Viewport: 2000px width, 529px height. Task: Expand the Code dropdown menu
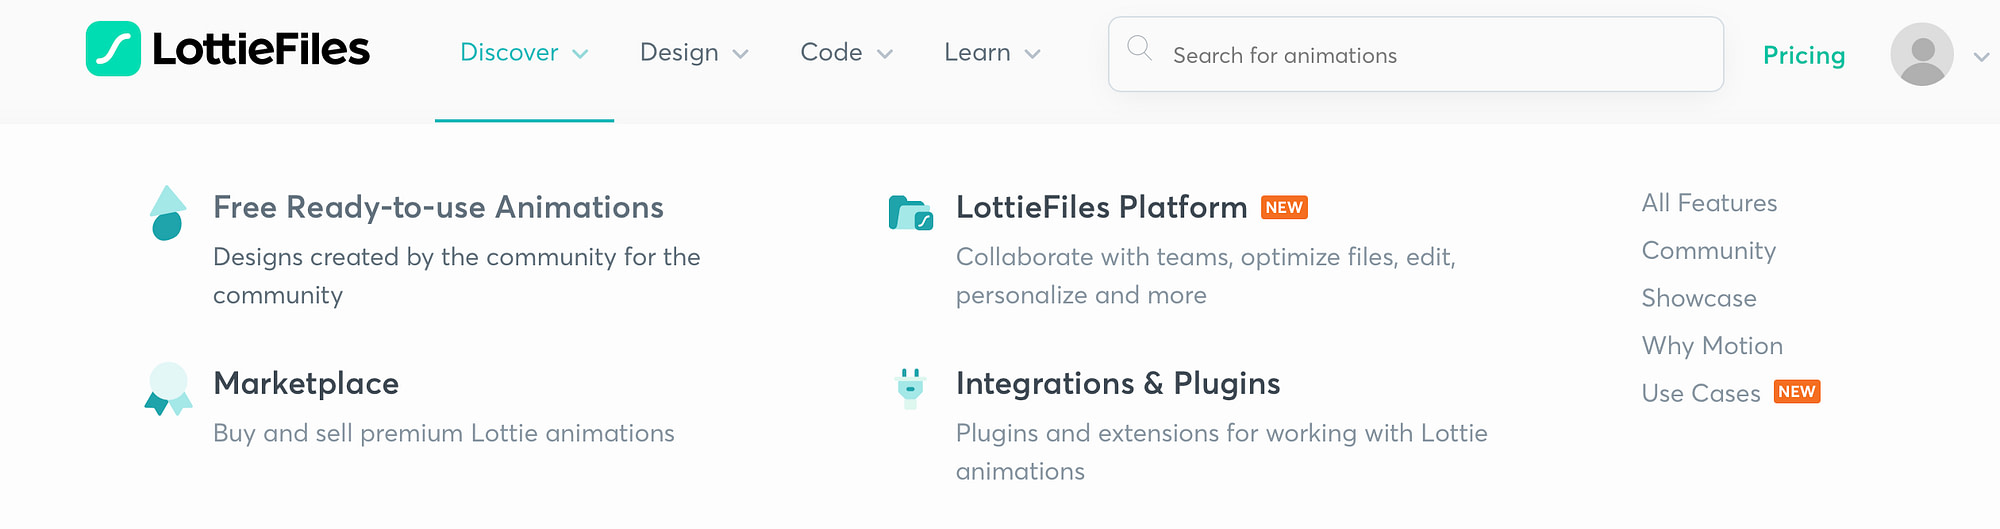(846, 53)
